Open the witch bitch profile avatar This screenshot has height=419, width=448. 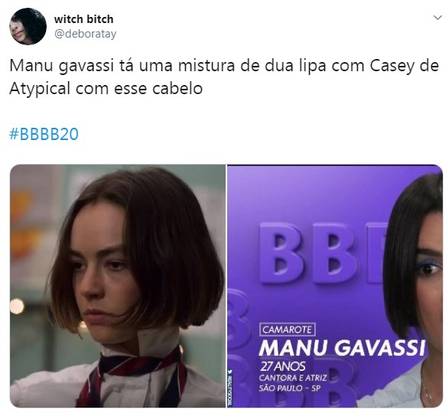(28, 26)
